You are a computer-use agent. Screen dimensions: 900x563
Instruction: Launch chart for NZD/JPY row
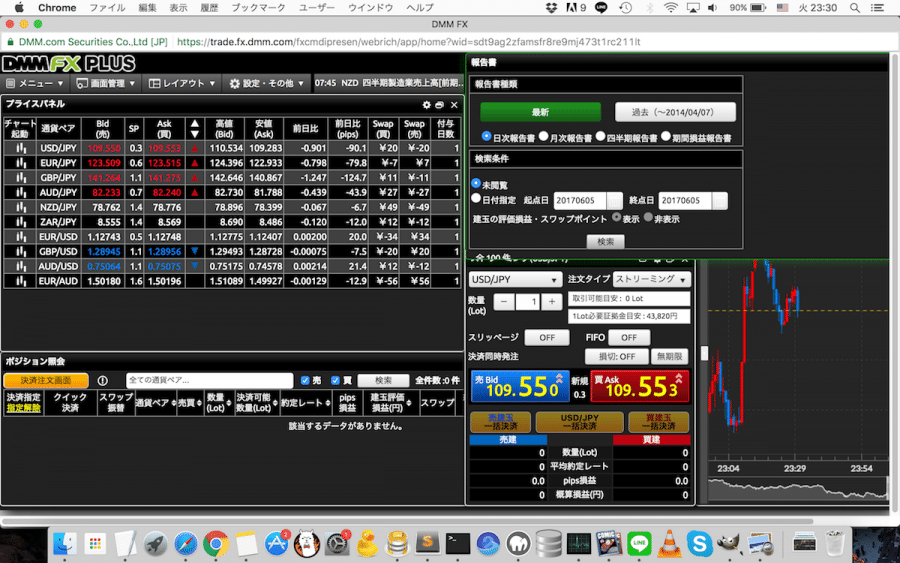[21, 207]
